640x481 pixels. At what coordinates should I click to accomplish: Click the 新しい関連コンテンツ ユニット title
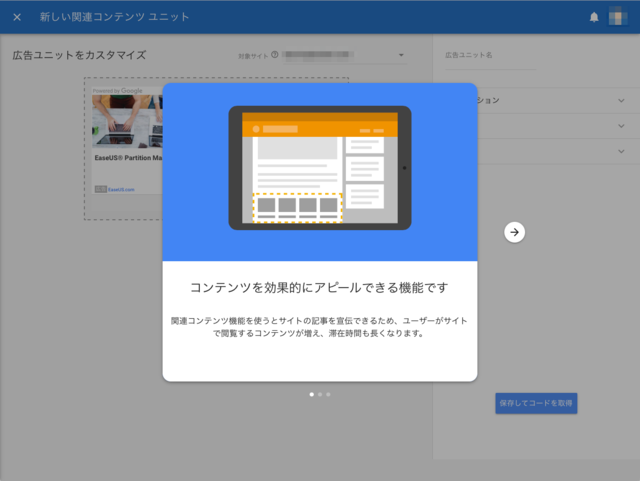[115, 17]
